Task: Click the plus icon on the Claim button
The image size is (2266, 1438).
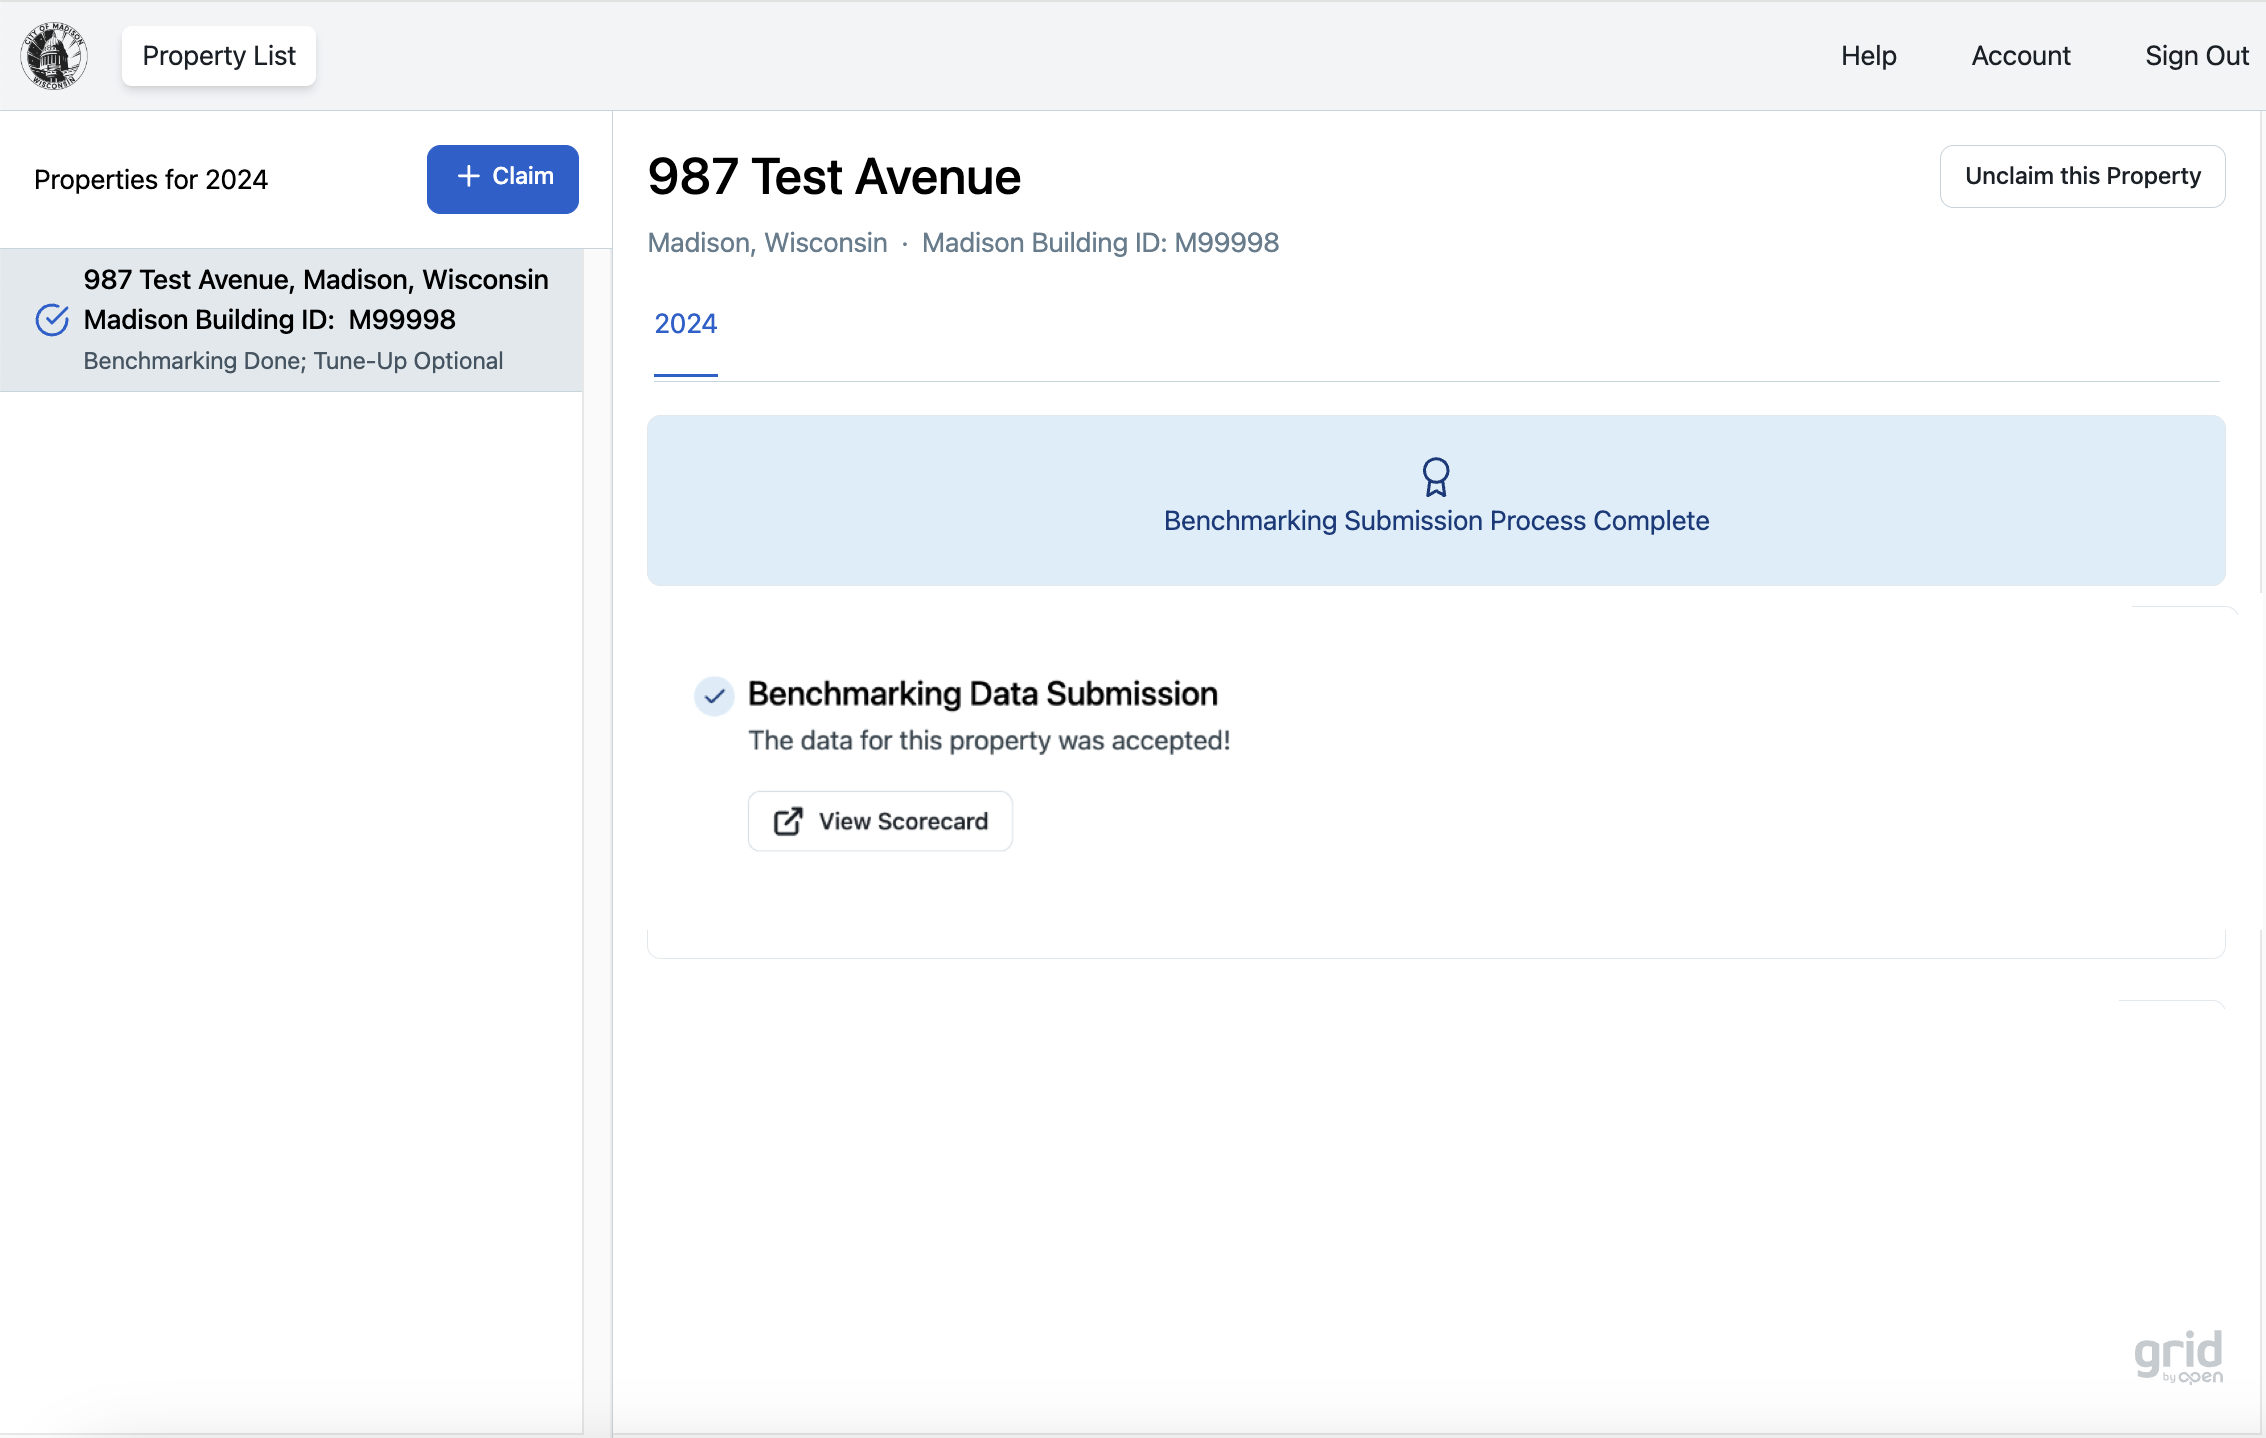Action: (x=468, y=176)
